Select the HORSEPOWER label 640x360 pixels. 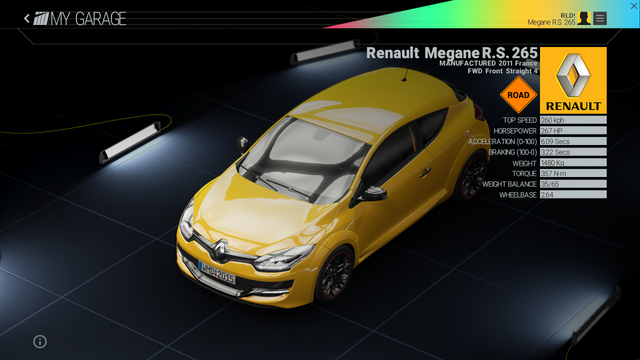(x=515, y=131)
